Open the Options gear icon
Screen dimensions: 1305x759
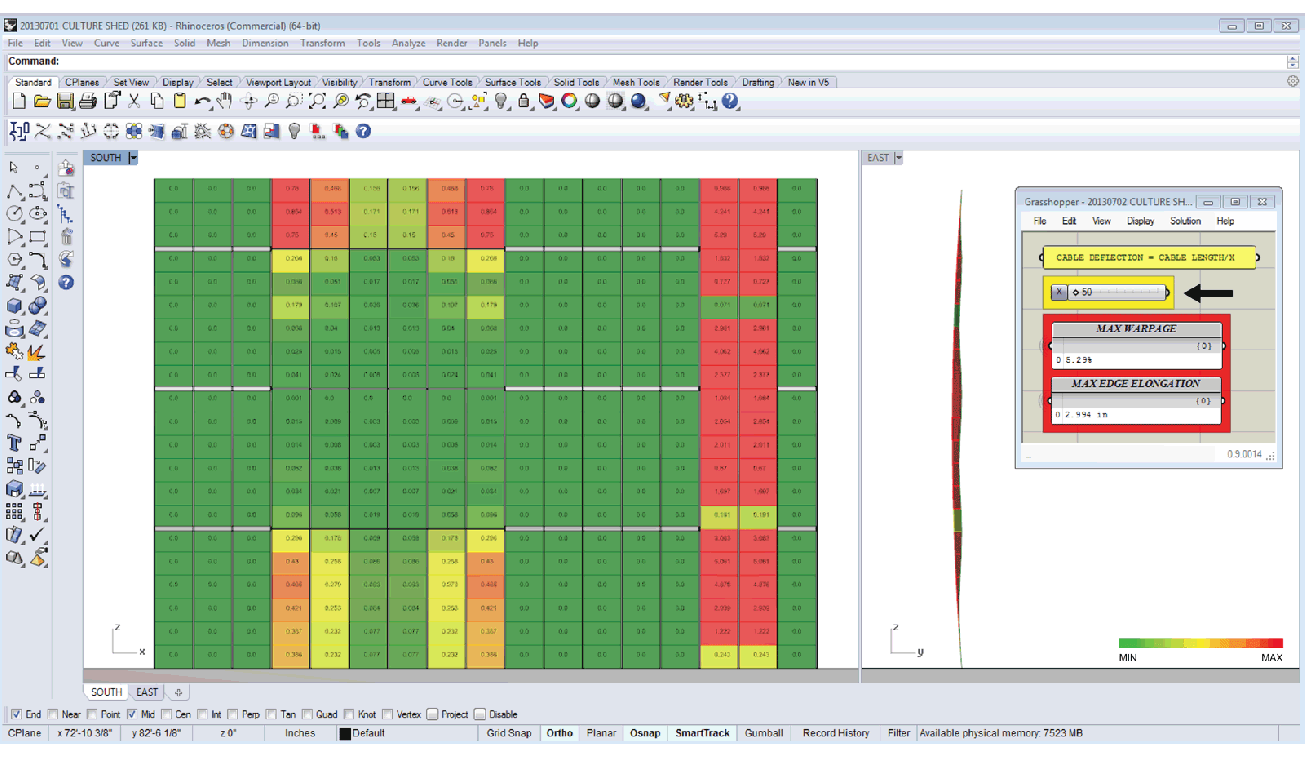click(x=684, y=101)
